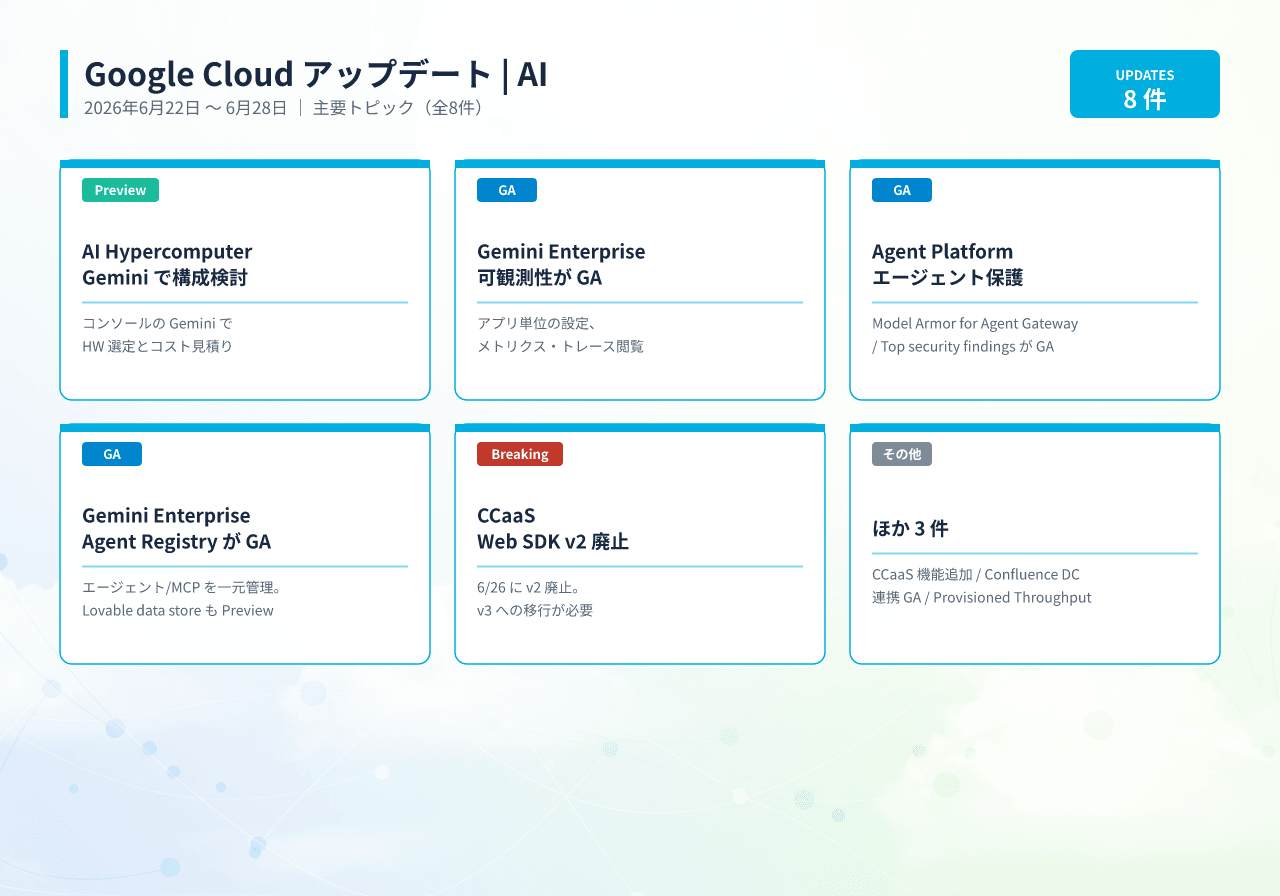
Task: Click the gray その他 badge
Action: click(x=902, y=454)
